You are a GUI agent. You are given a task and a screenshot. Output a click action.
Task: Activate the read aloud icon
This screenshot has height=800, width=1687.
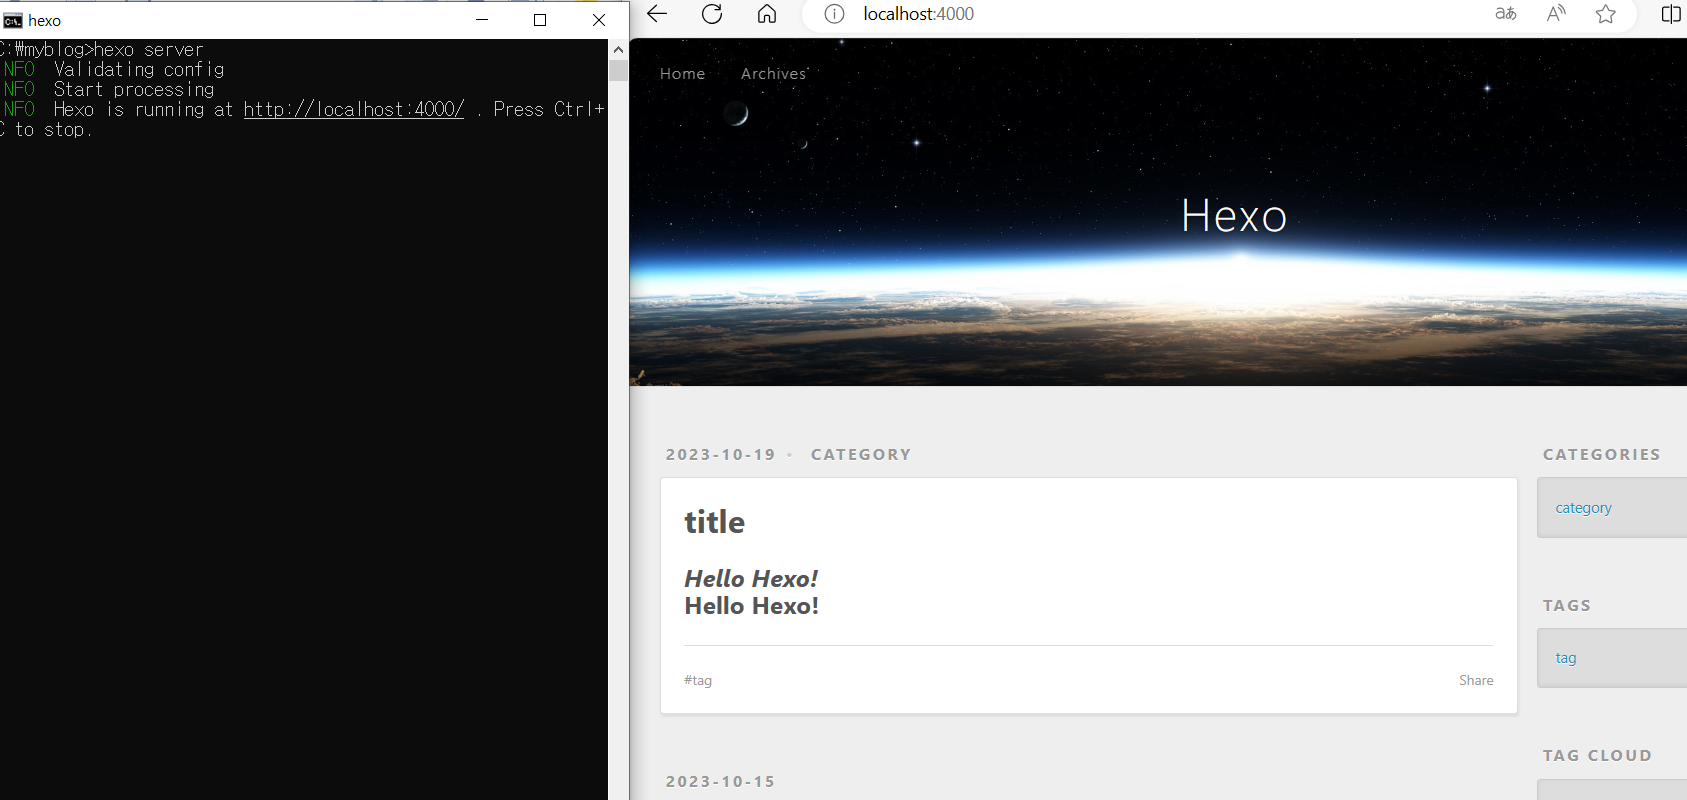[x=1556, y=14]
